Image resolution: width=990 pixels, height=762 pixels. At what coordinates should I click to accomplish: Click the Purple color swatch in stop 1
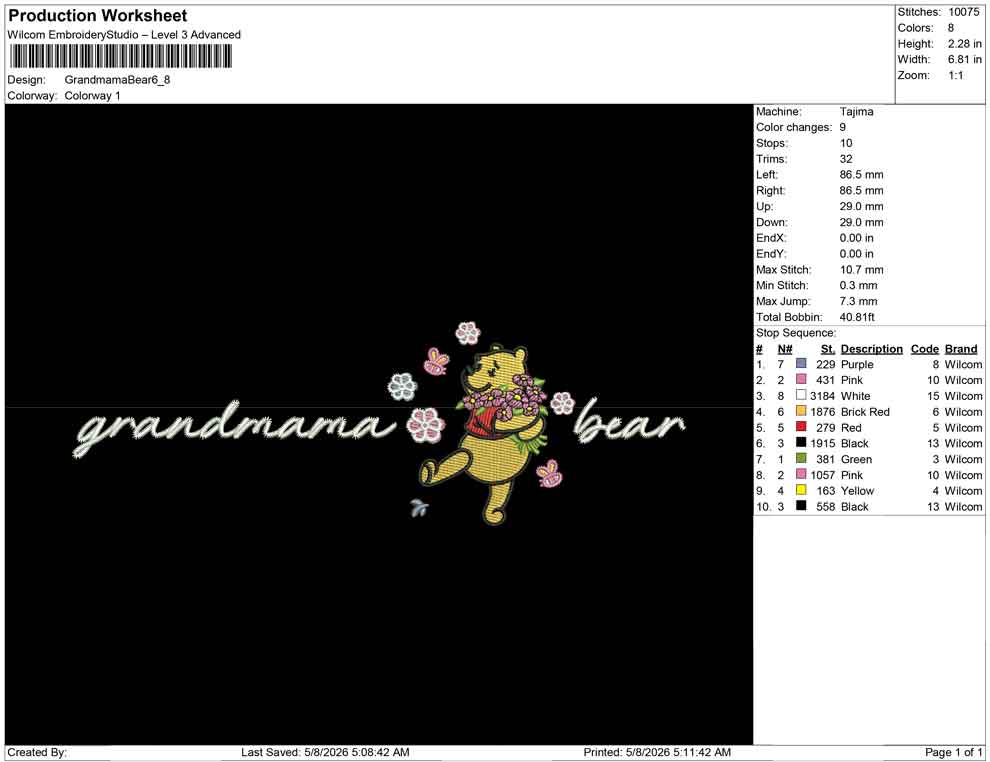click(801, 364)
